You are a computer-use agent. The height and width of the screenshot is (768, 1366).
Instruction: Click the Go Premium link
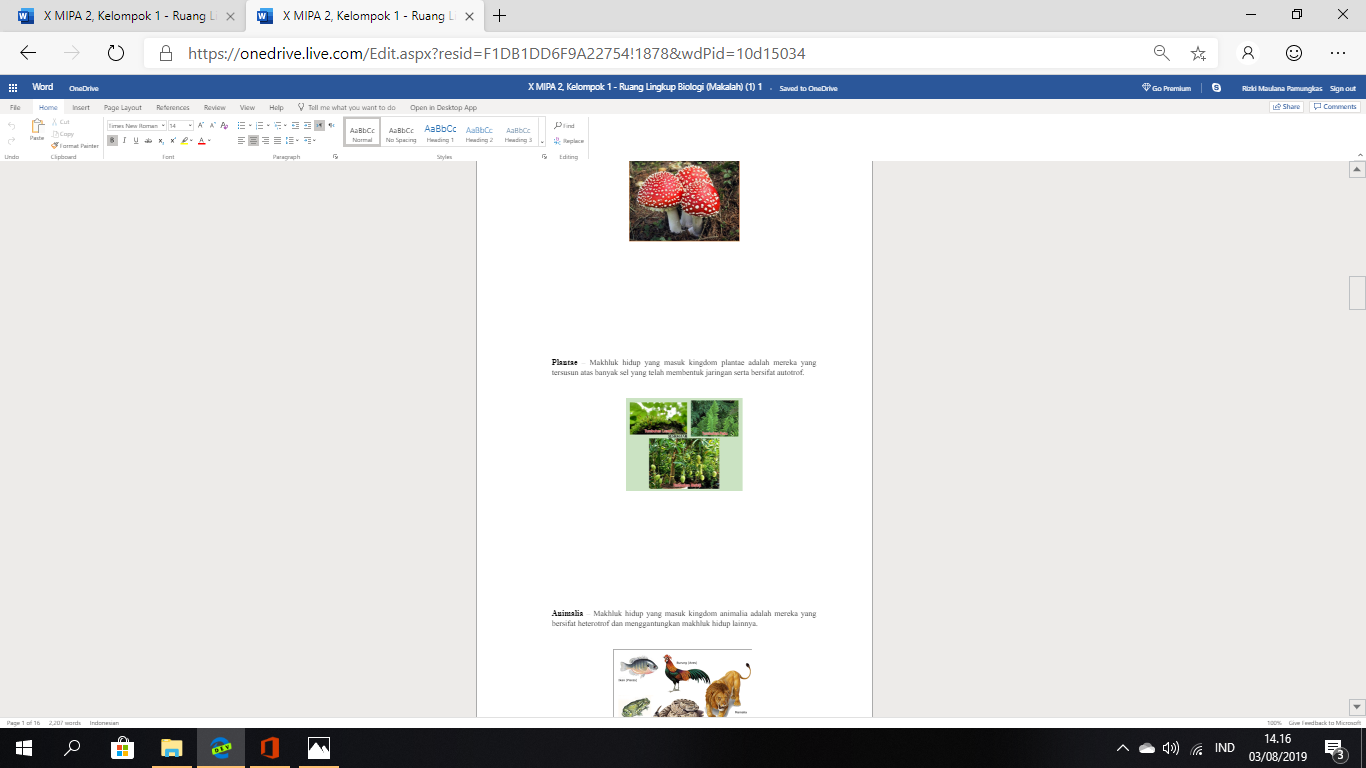tap(1166, 88)
